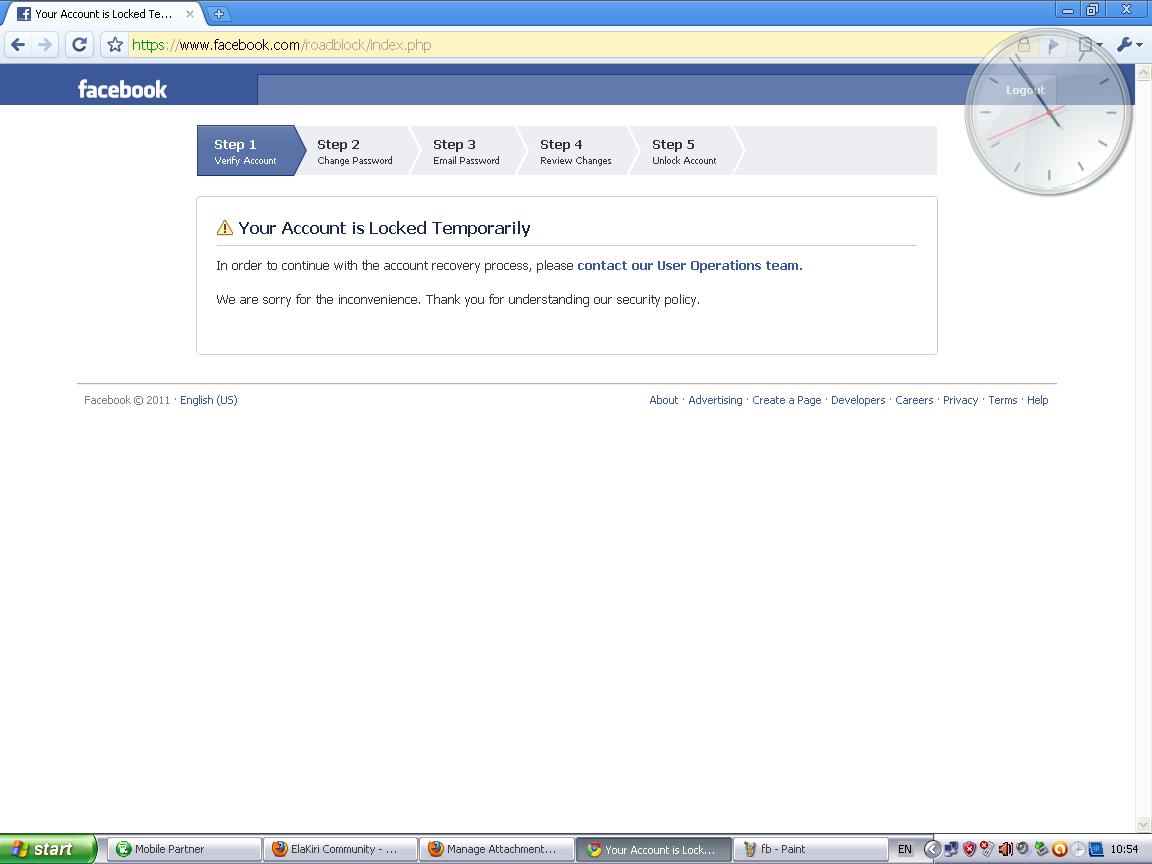Open 'contact our User Operations team' link
The height and width of the screenshot is (864, 1152).
click(689, 265)
